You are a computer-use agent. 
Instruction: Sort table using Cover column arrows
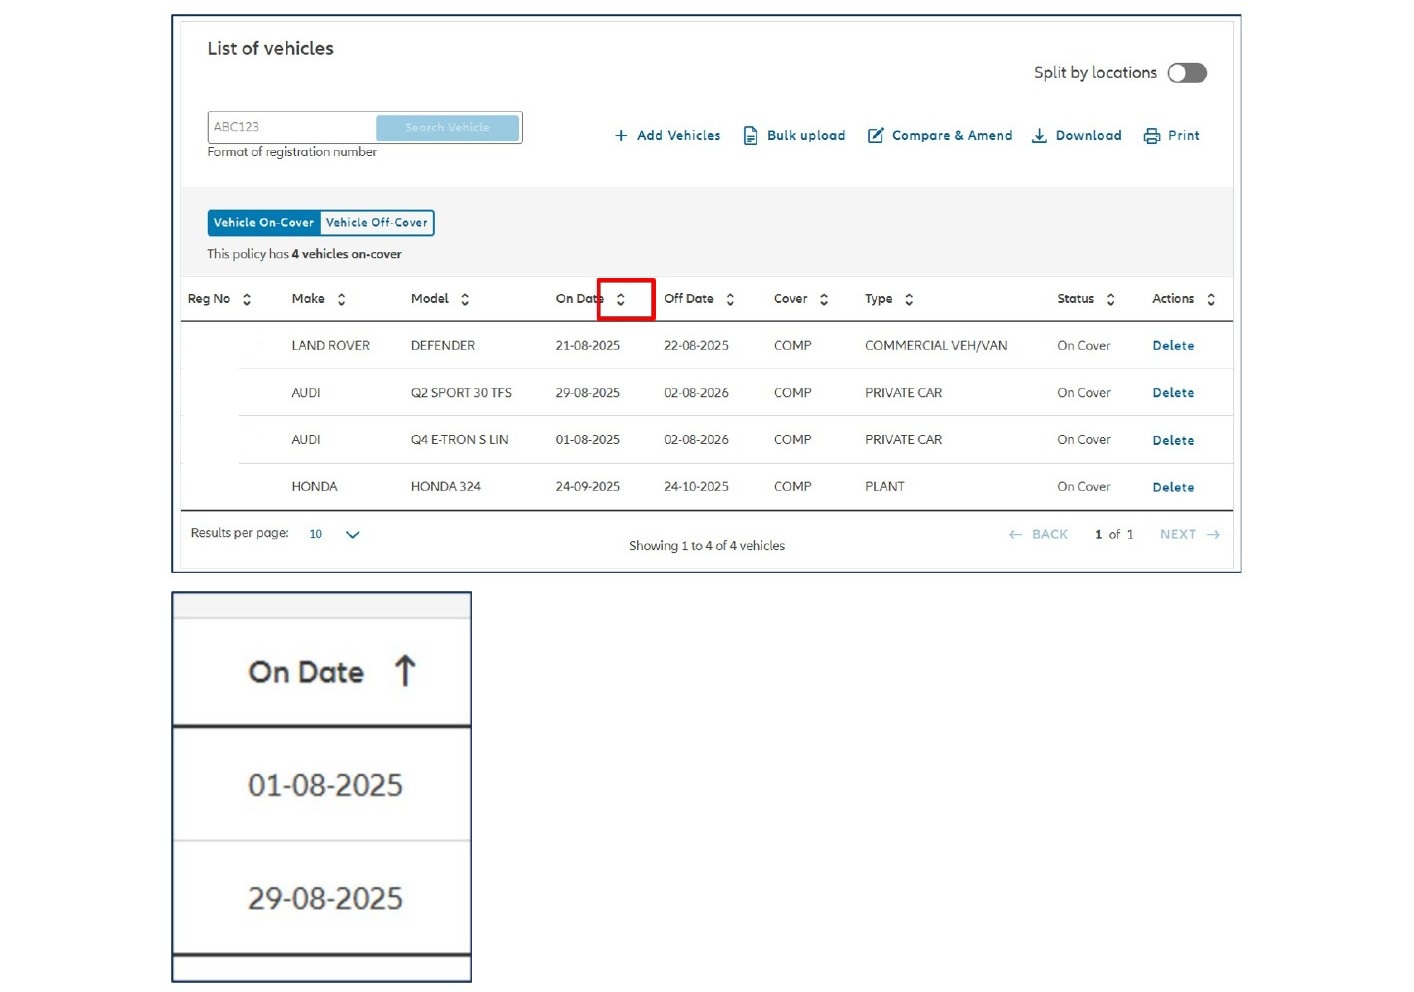(x=824, y=299)
